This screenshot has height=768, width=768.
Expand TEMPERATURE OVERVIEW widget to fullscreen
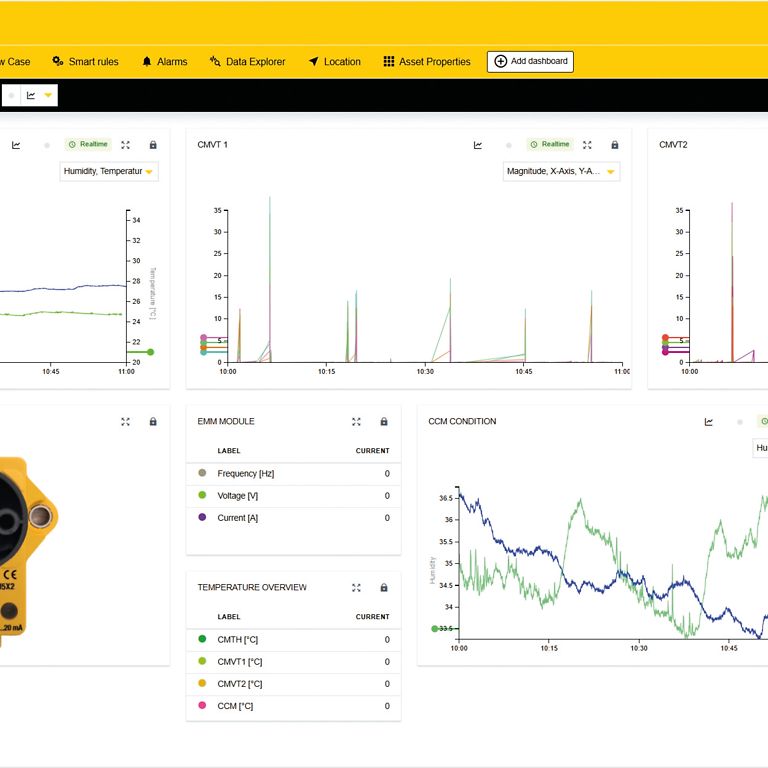coord(356,588)
